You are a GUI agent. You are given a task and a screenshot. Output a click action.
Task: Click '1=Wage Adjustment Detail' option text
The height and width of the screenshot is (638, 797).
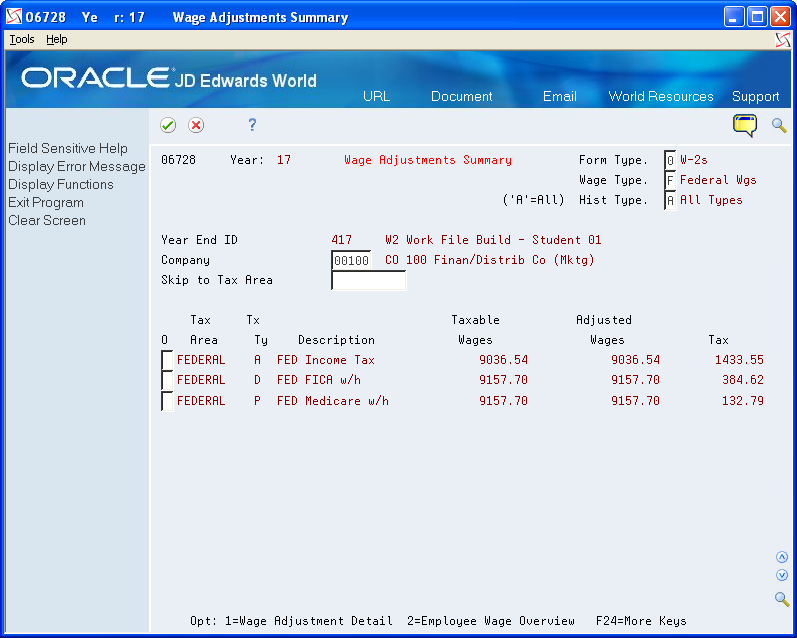pos(309,621)
